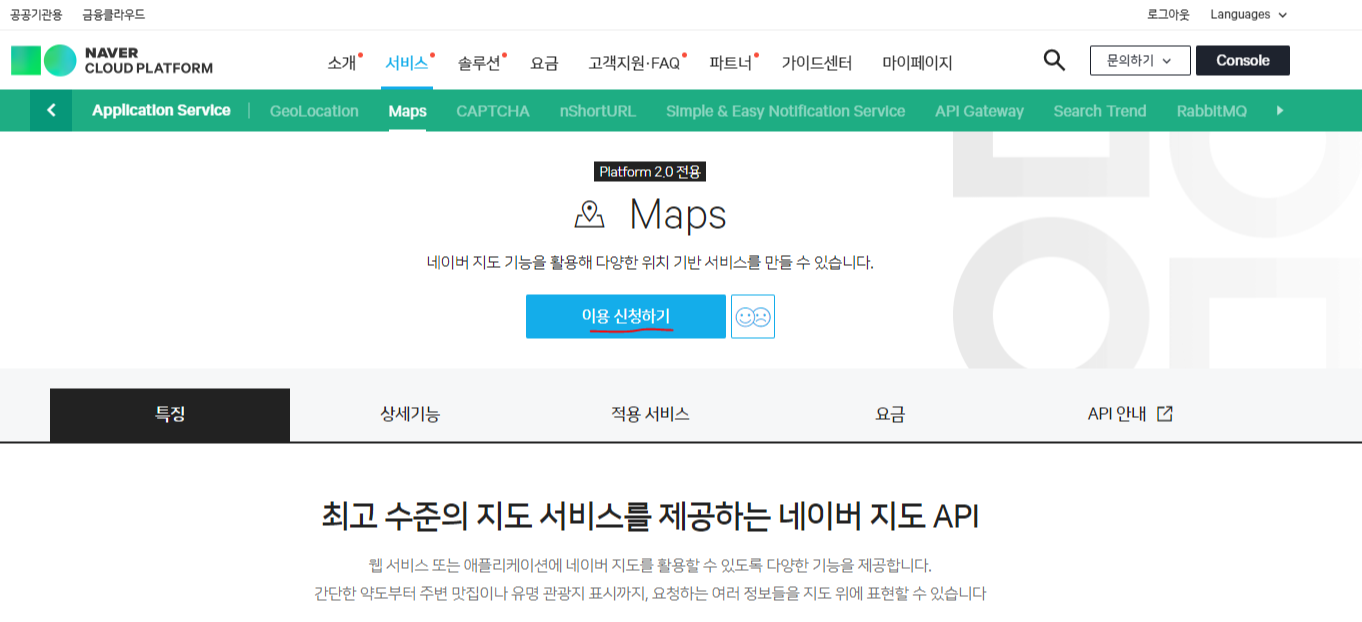Select nShortURL in service bar
Viewport: 1362px width, 622px height.
pyautogui.click(x=598, y=111)
